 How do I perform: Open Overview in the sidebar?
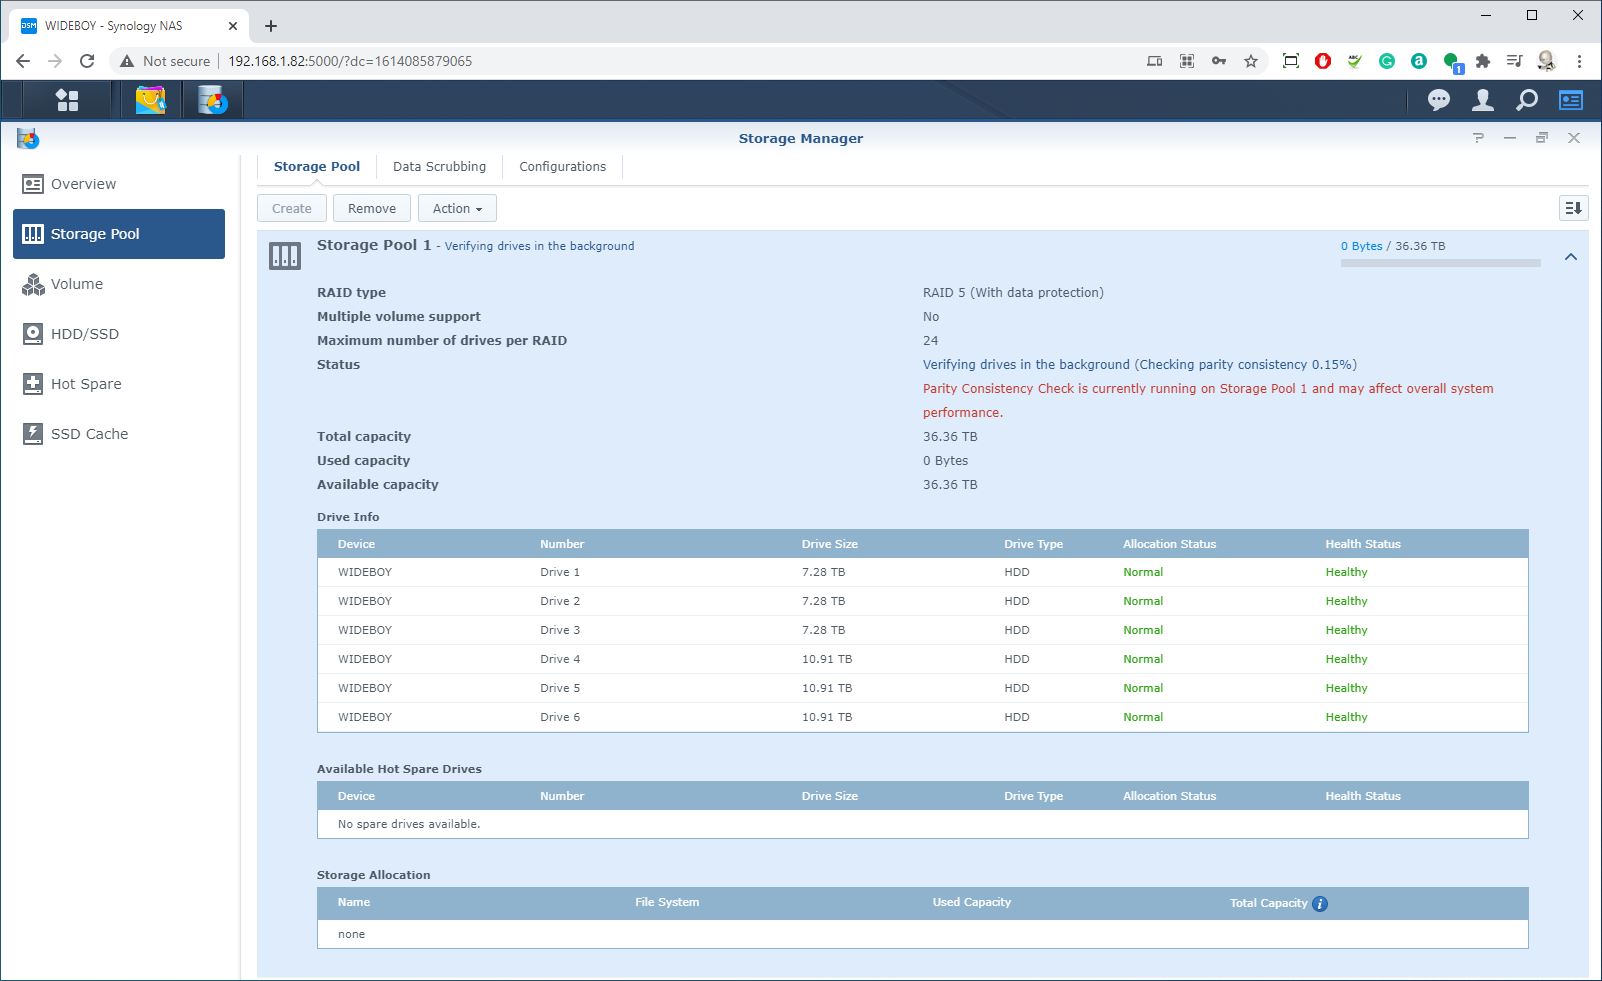pyautogui.click(x=119, y=184)
